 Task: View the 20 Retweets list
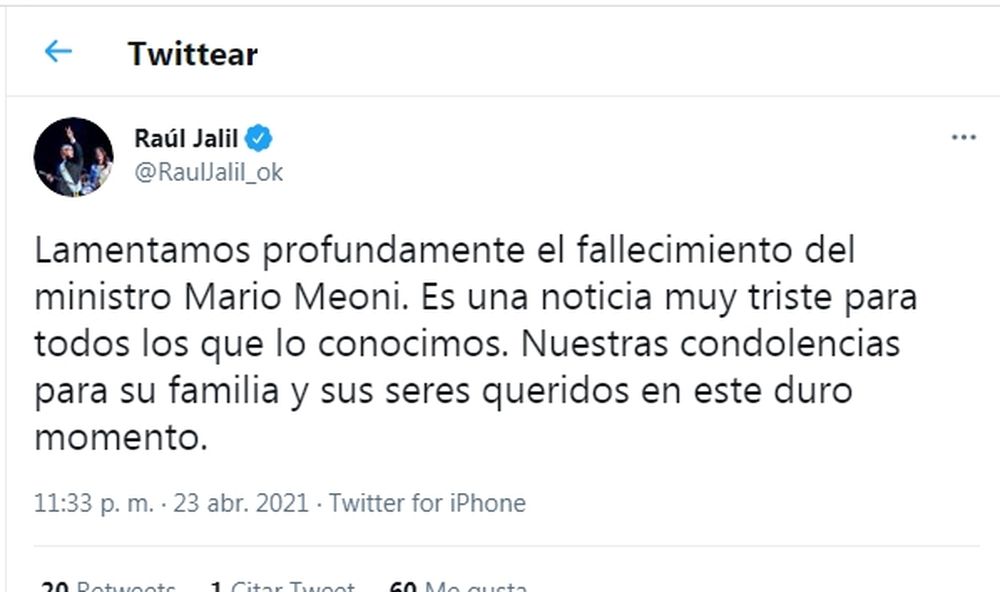(x=108, y=586)
